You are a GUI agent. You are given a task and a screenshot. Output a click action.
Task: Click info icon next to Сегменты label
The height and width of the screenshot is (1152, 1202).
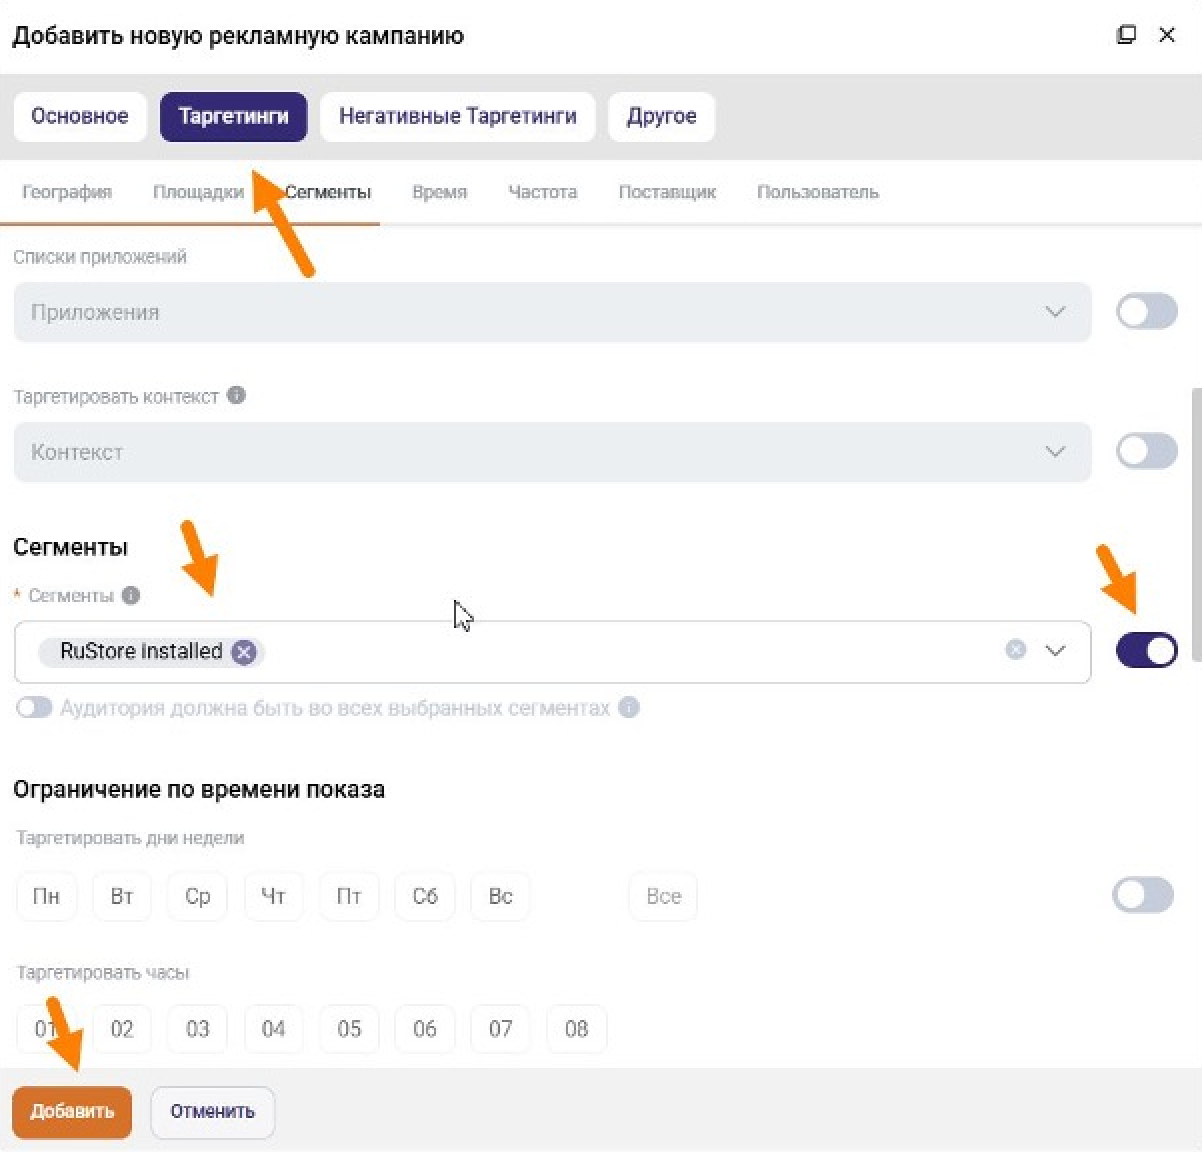(x=131, y=596)
